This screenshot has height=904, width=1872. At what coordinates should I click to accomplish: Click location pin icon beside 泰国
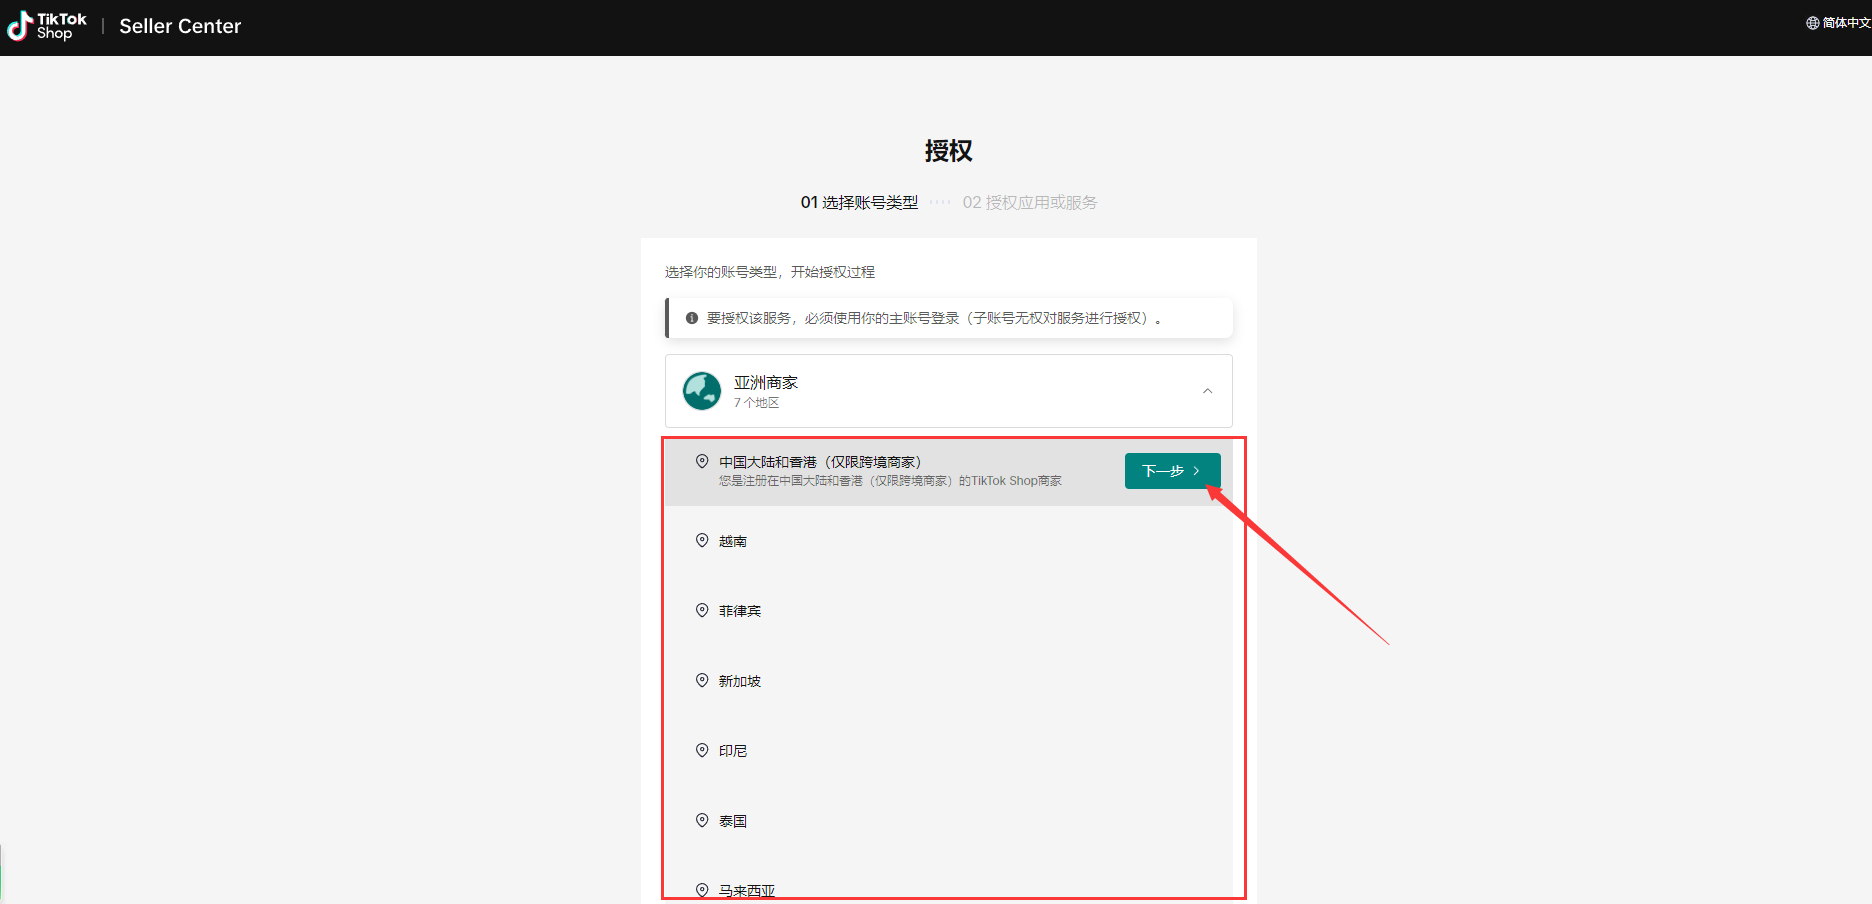coord(702,820)
